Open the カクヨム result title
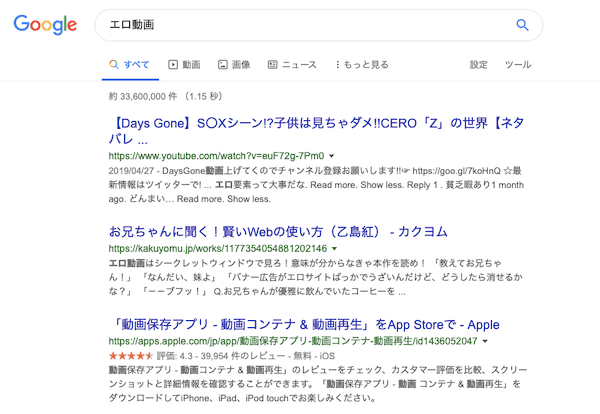The image size is (600, 414). pos(278,231)
